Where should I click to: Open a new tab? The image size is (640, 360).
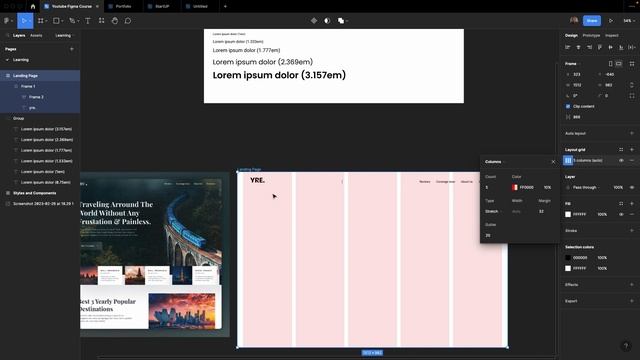coord(225,7)
